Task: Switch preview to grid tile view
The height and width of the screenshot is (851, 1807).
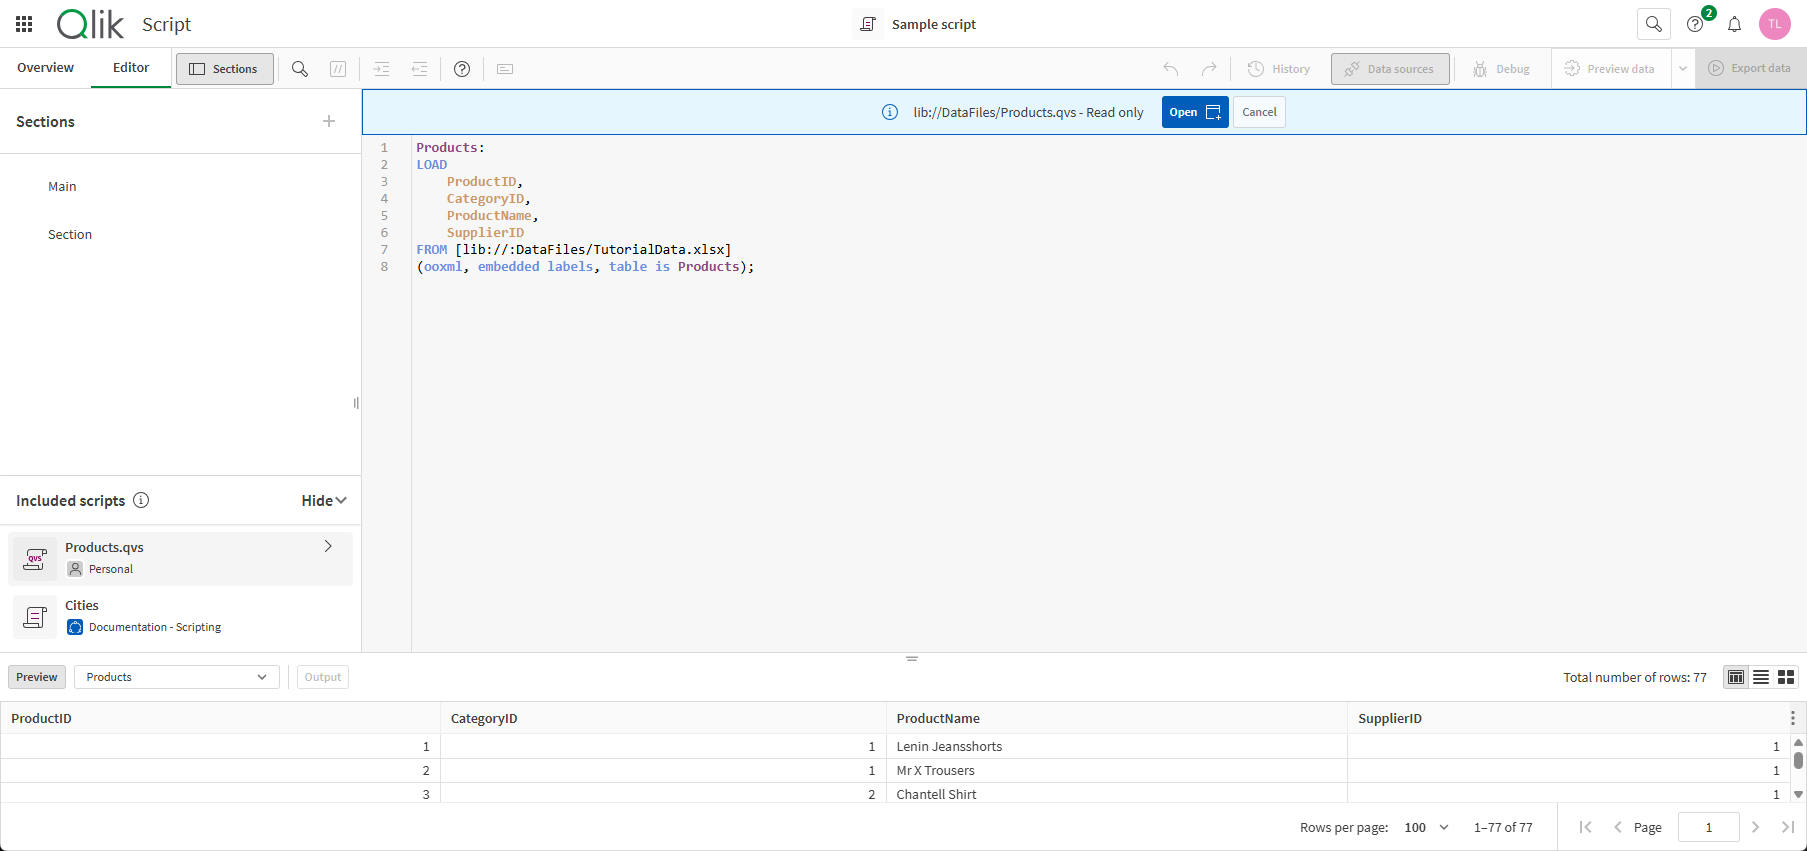Action: coord(1785,677)
